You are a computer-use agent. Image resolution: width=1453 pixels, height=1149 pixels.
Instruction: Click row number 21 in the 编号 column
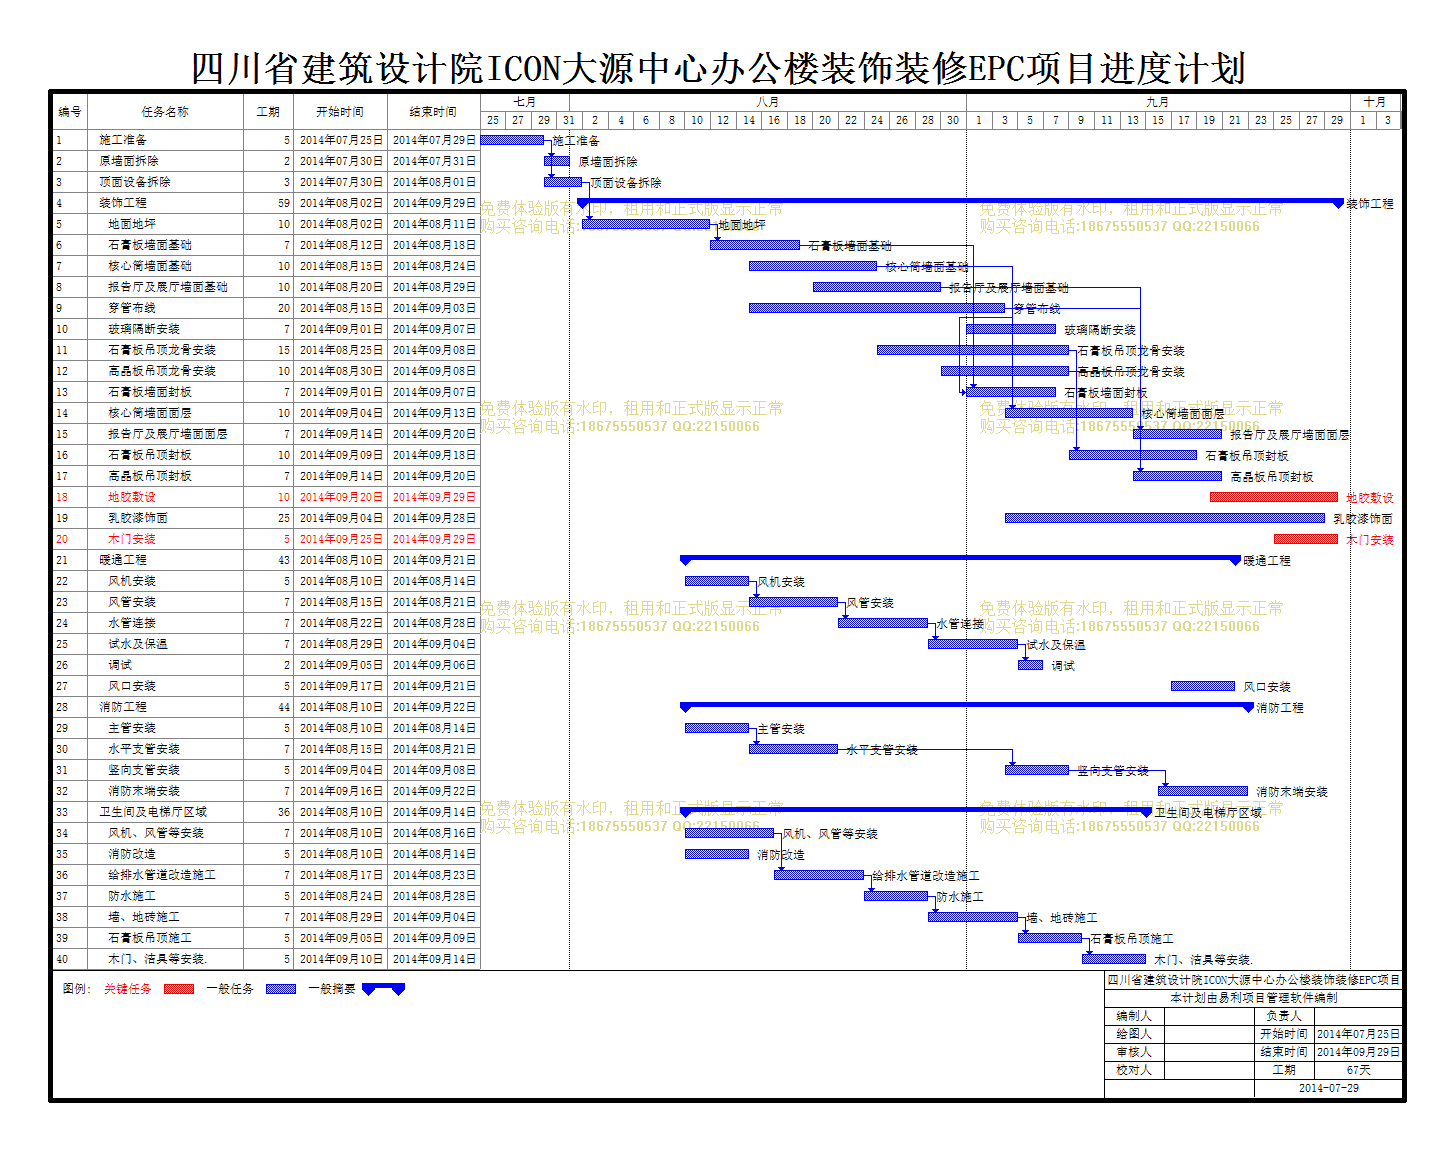click(x=62, y=560)
